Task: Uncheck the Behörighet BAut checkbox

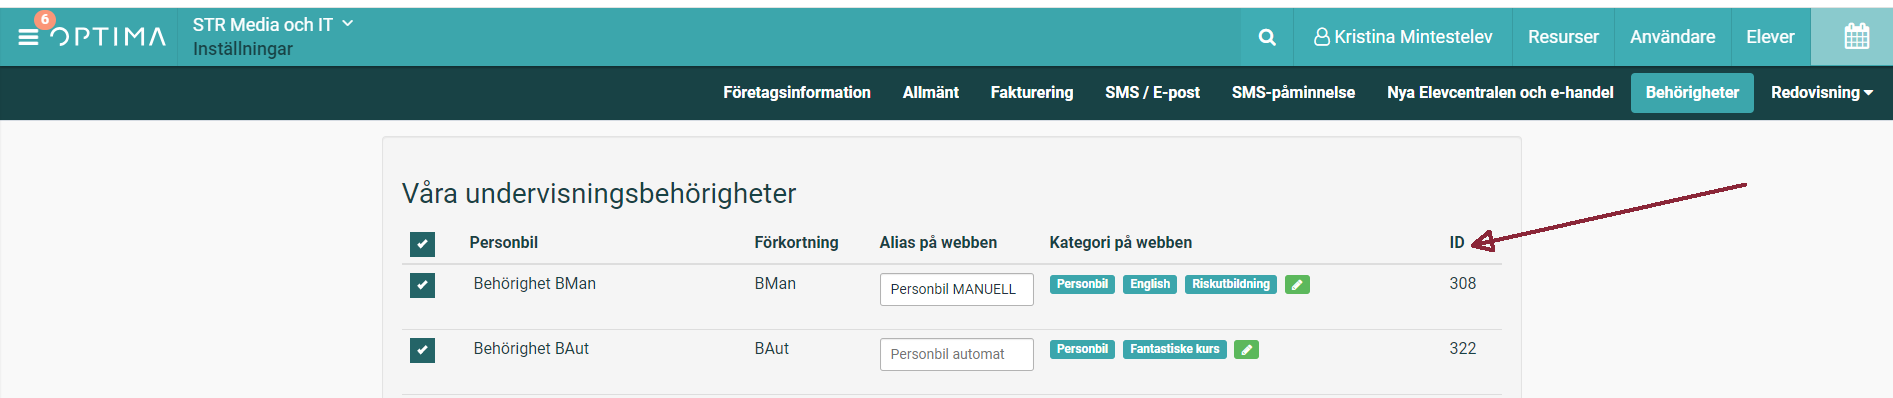Action: [x=422, y=350]
